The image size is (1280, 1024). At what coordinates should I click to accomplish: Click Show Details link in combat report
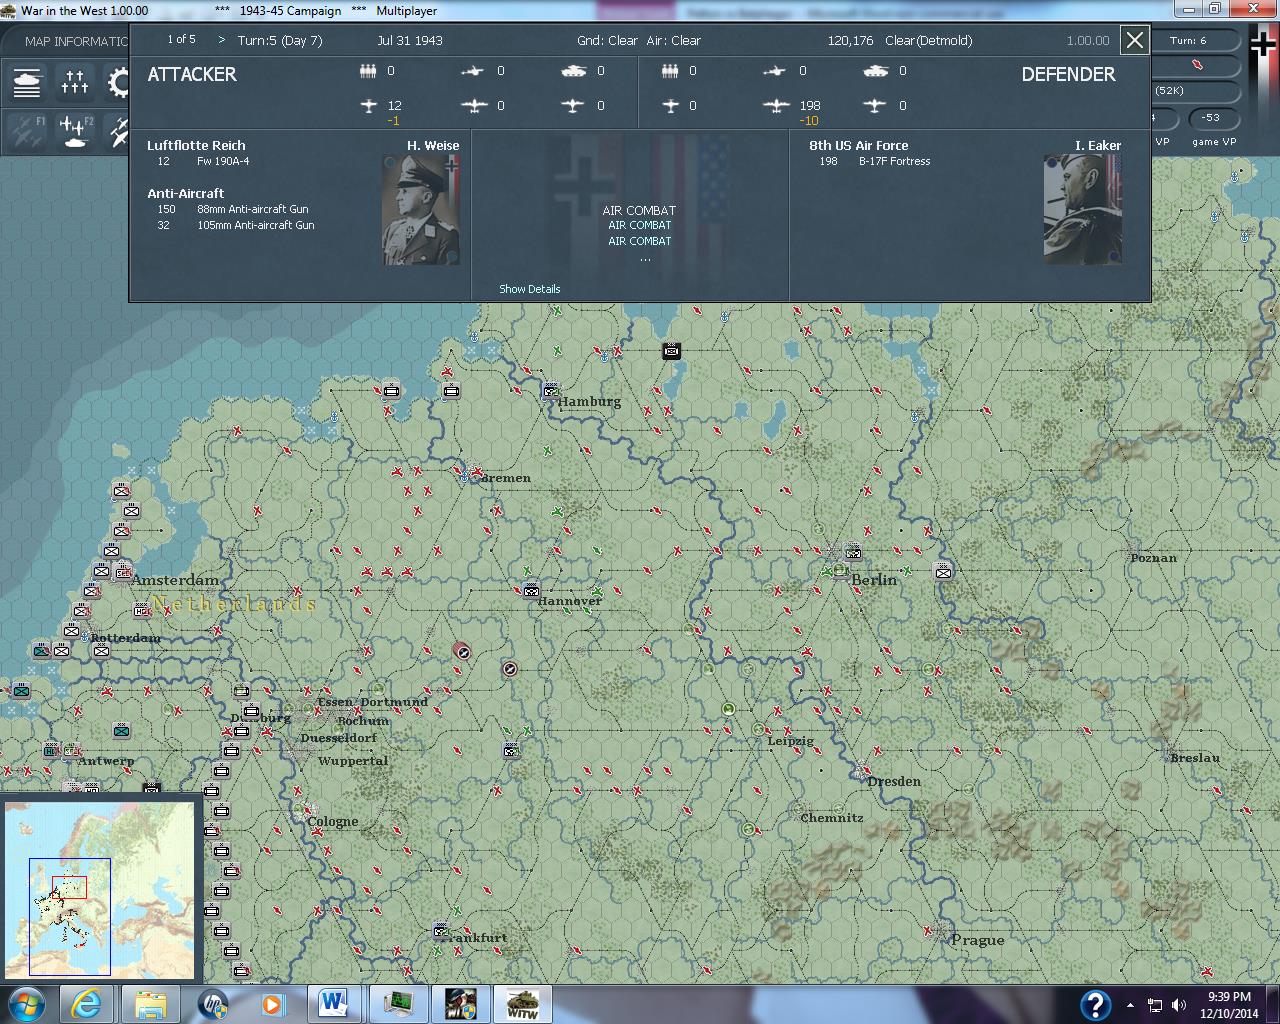point(529,289)
